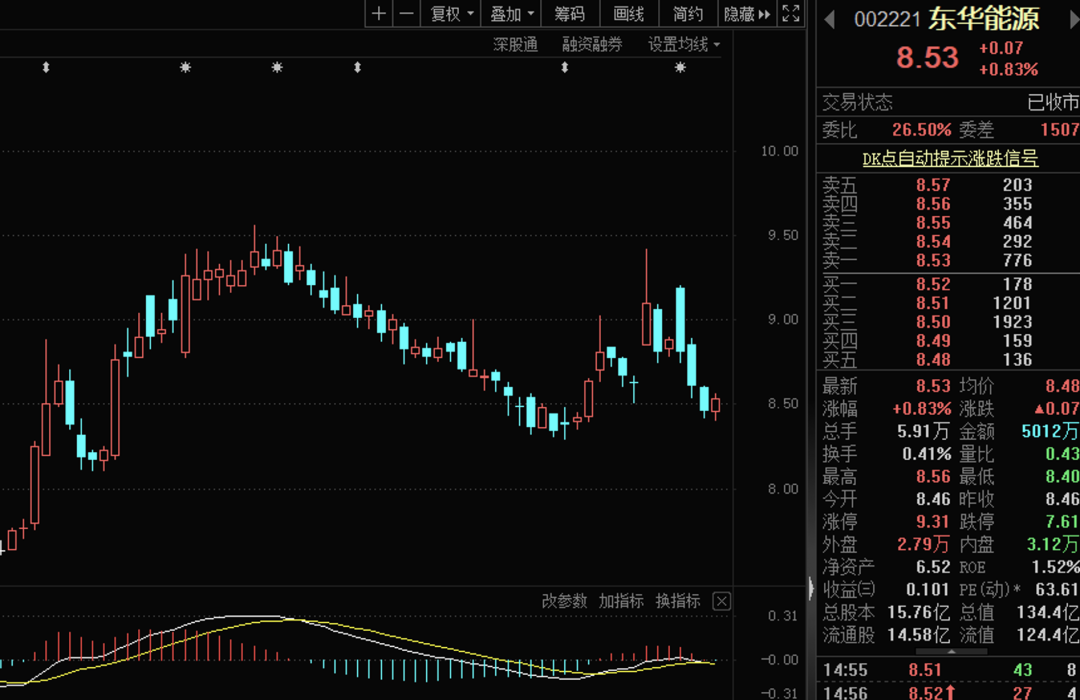Enter fullscreen chart view icon

[791, 14]
